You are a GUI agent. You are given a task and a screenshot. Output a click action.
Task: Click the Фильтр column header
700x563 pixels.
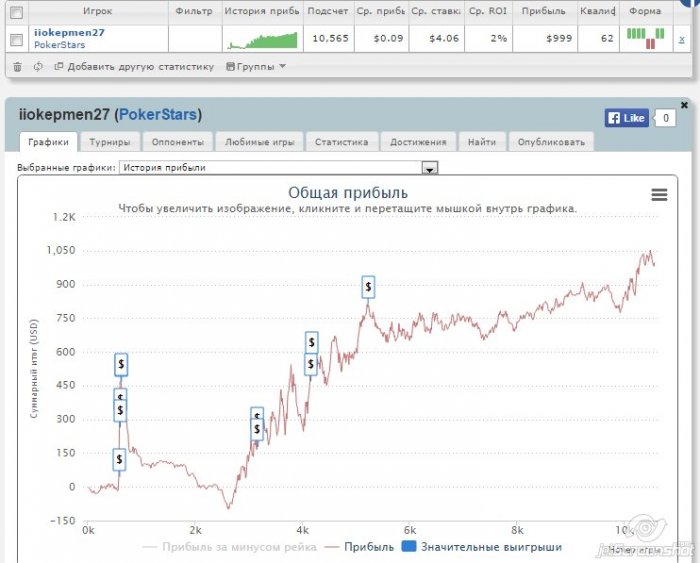(x=194, y=11)
